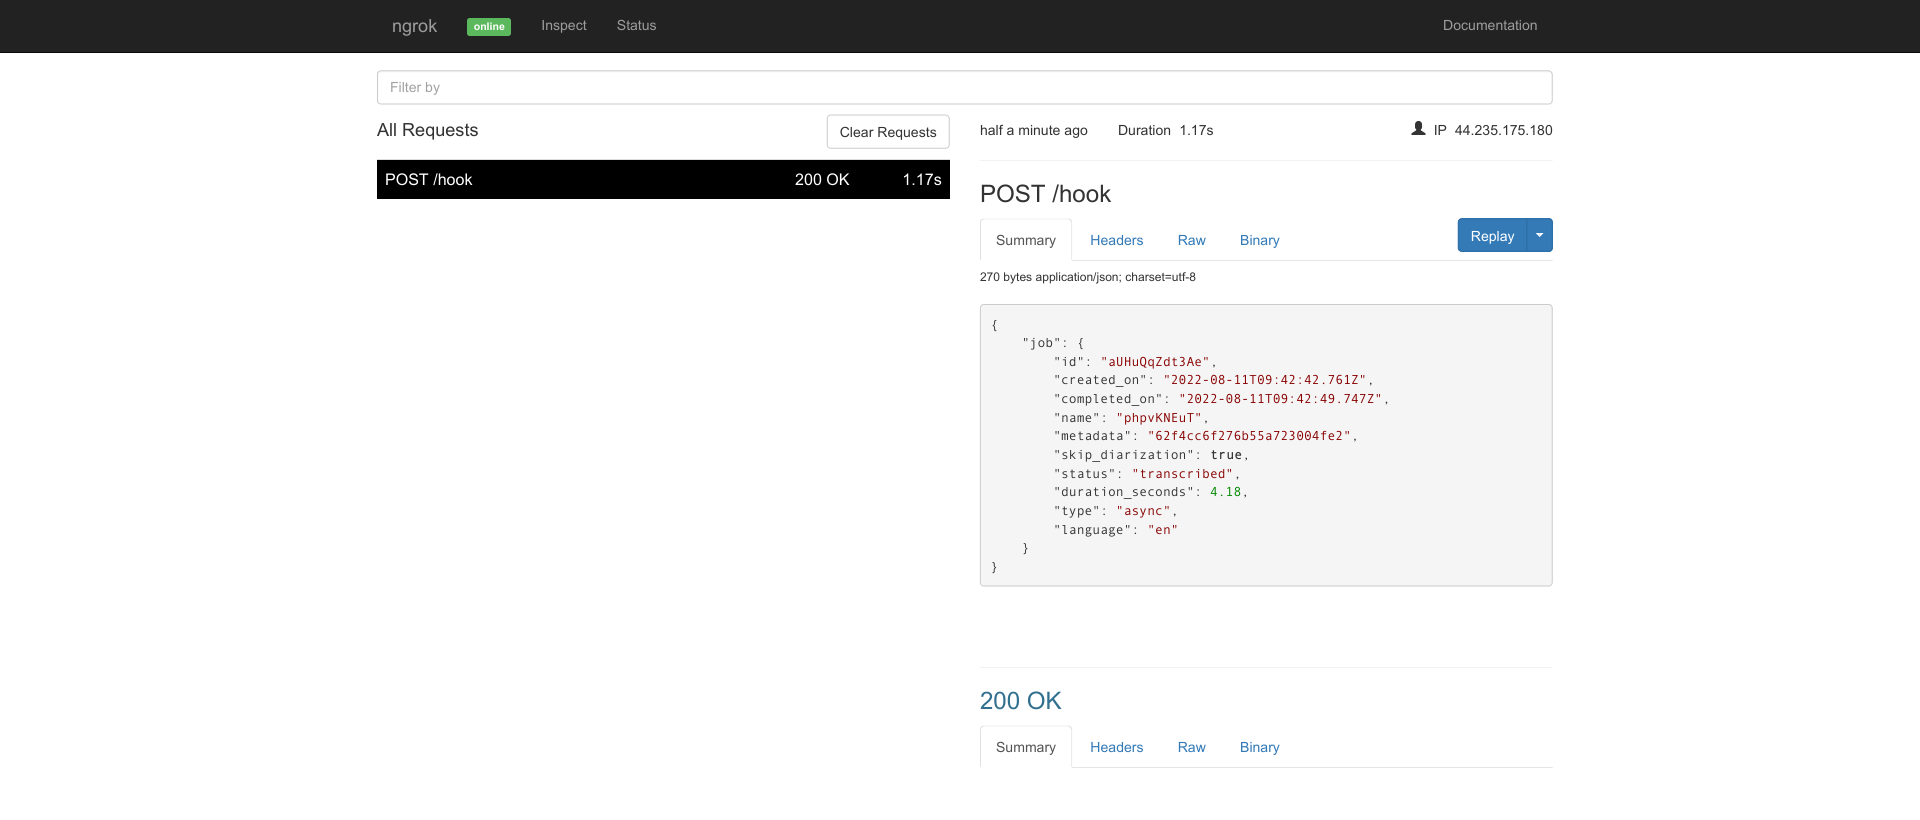Focus the Filter by input field
The width and height of the screenshot is (1920, 820).
tap(964, 88)
